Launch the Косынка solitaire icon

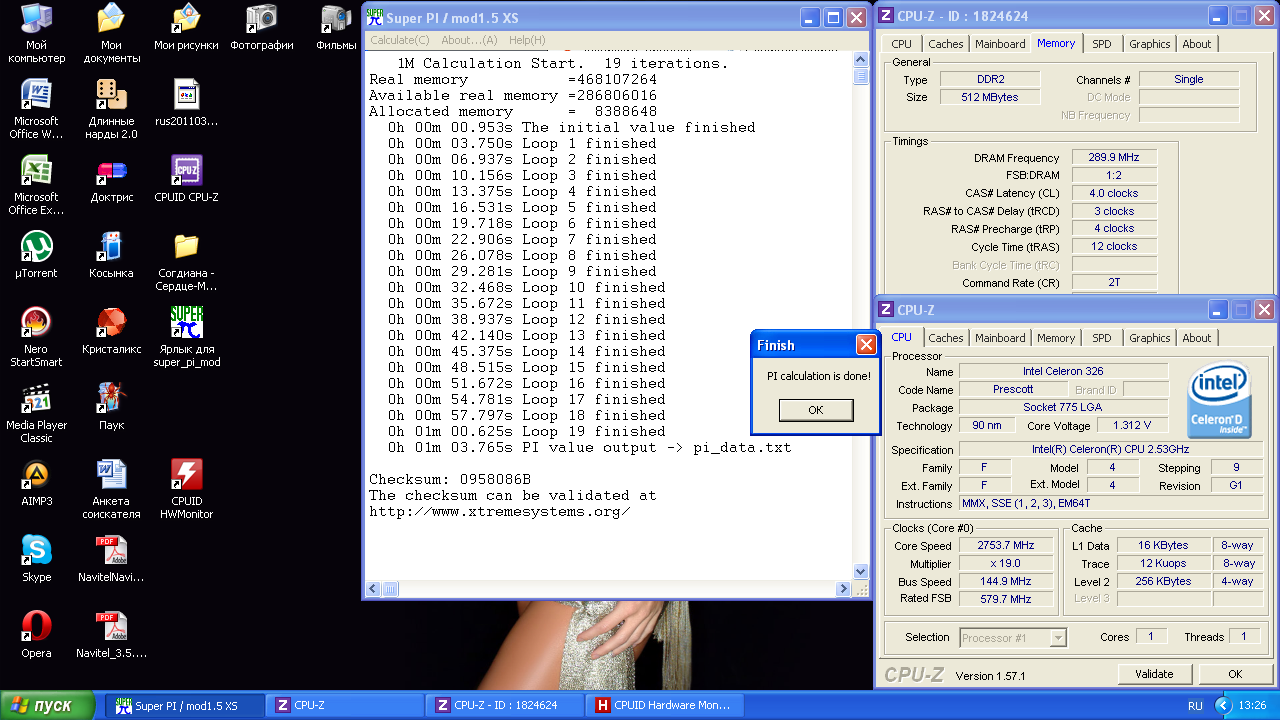[x=111, y=247]
